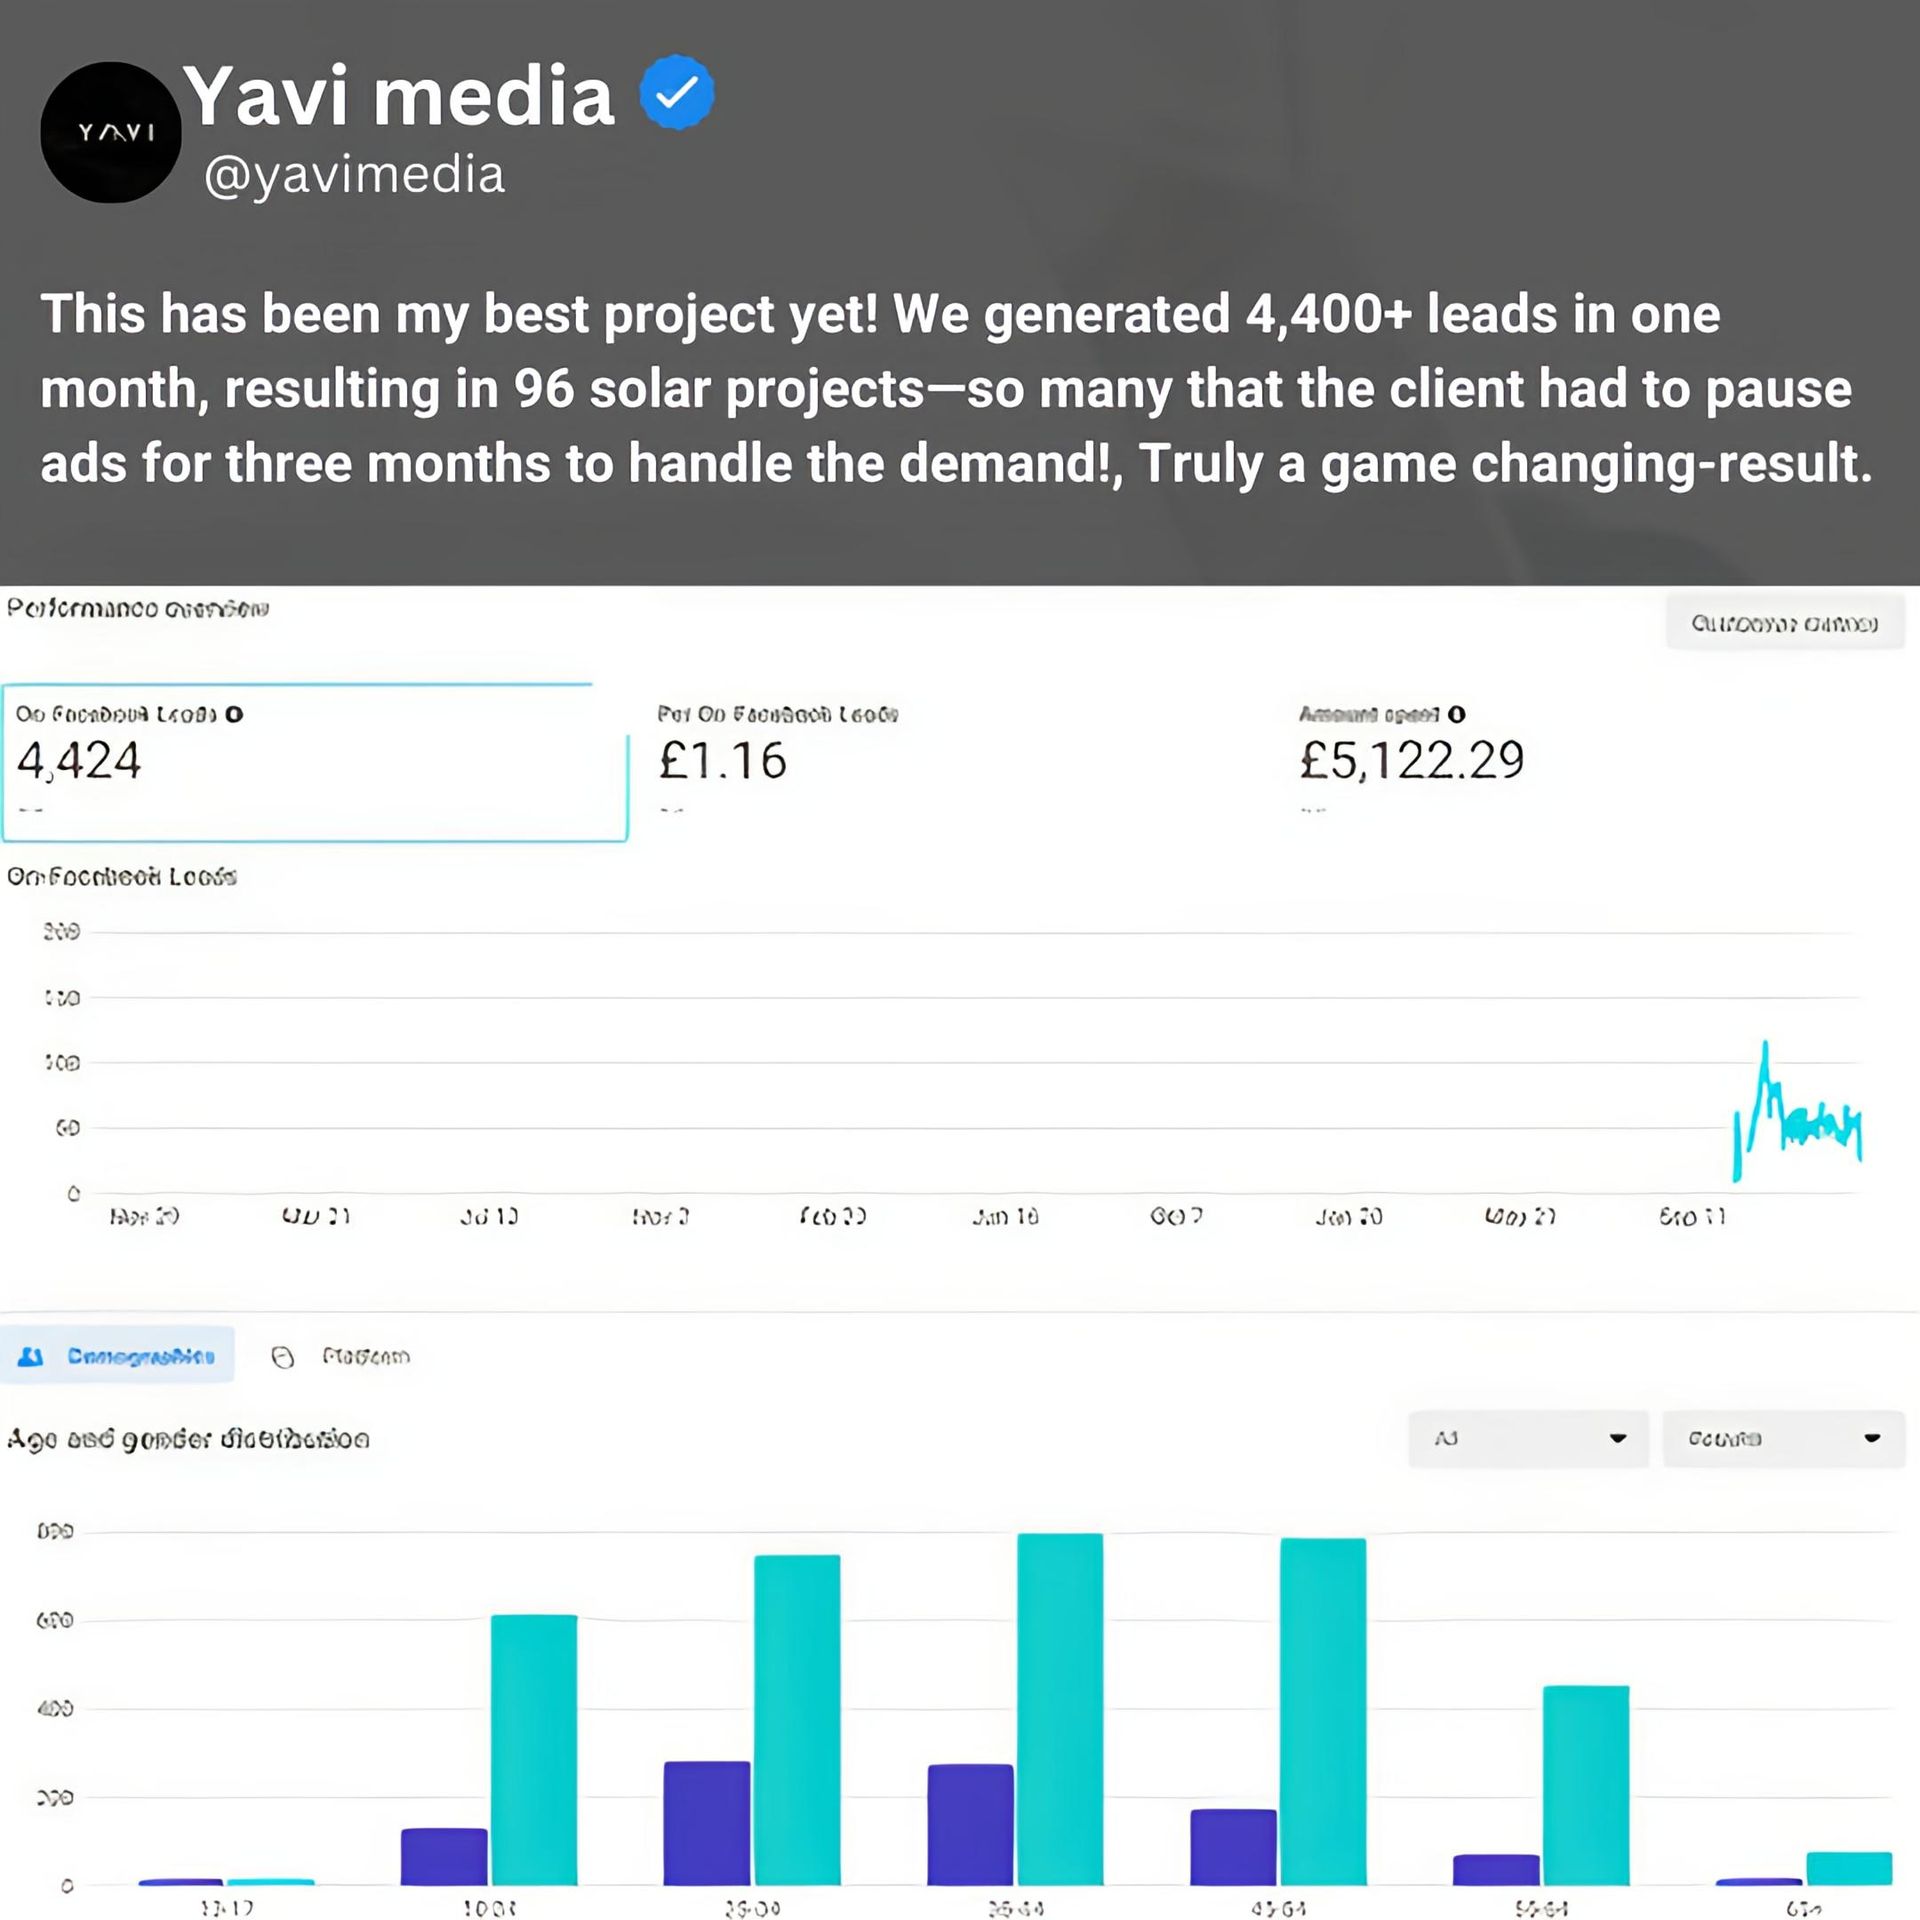Click the Yavi media profile name
This screenshot has height=1920, width=1920.
tap(398, 95)
